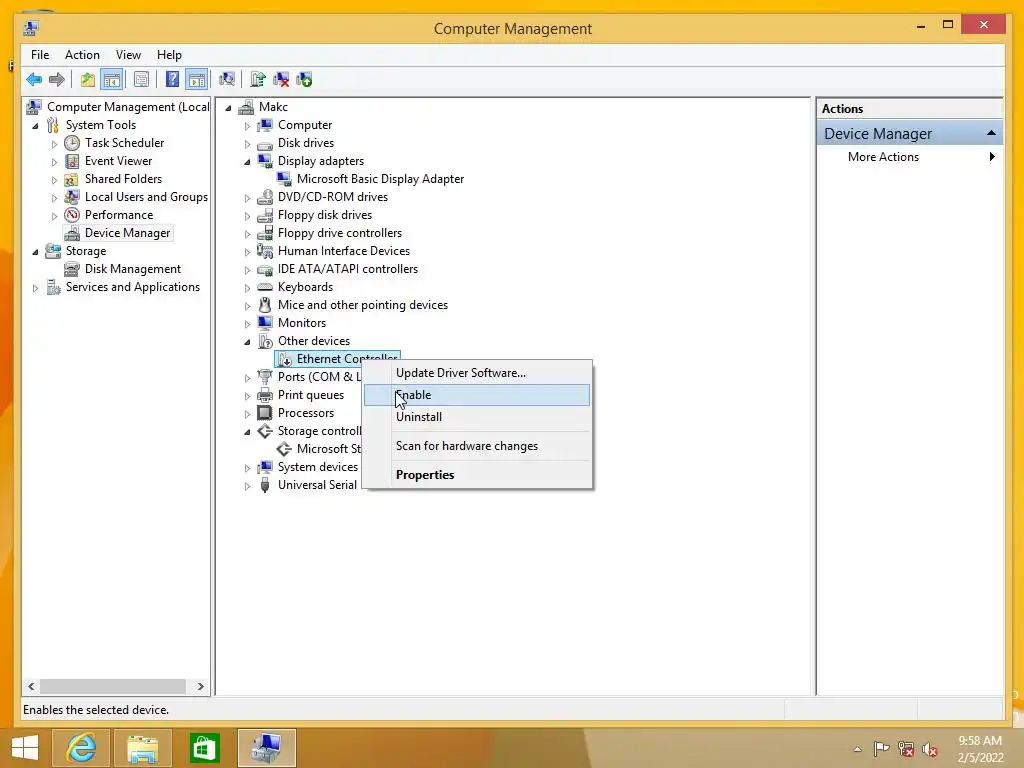Select Microsoft Basic Display Adapter device
Image resolution: width=1024 pixels, height=768 pixels.
tap(380, 179)
